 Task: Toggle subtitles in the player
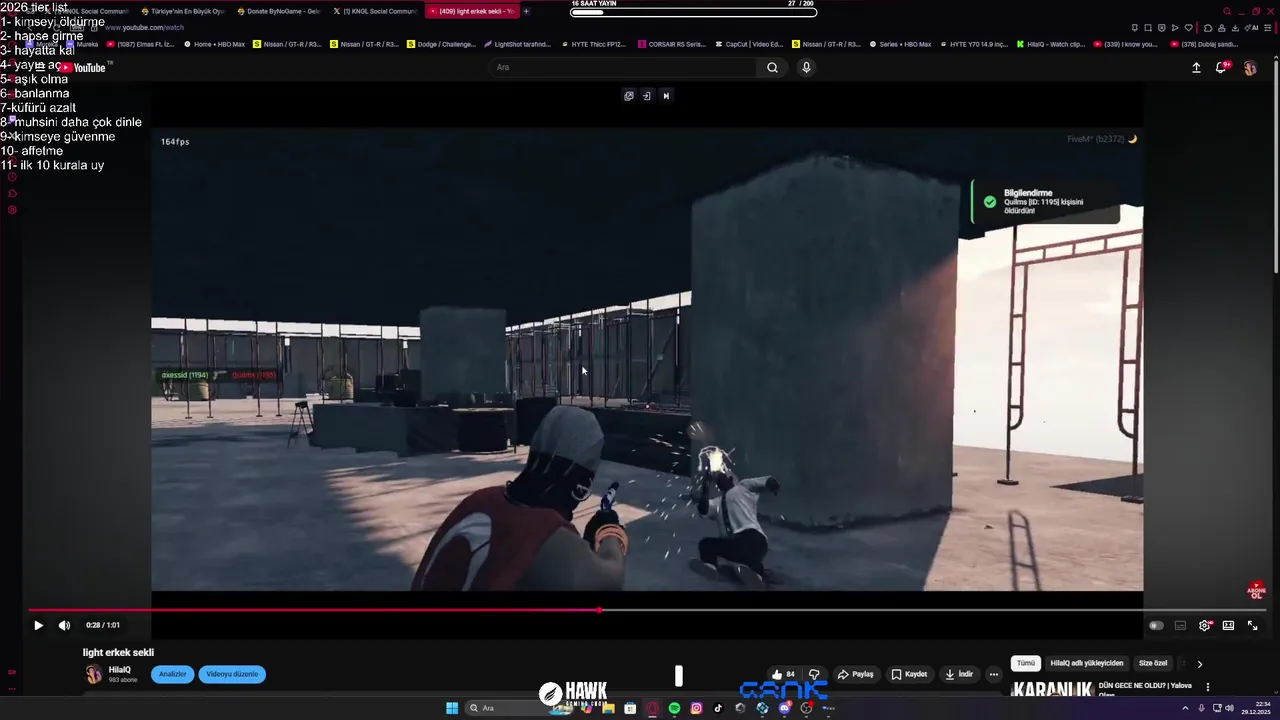click(x=1180, y=626)
